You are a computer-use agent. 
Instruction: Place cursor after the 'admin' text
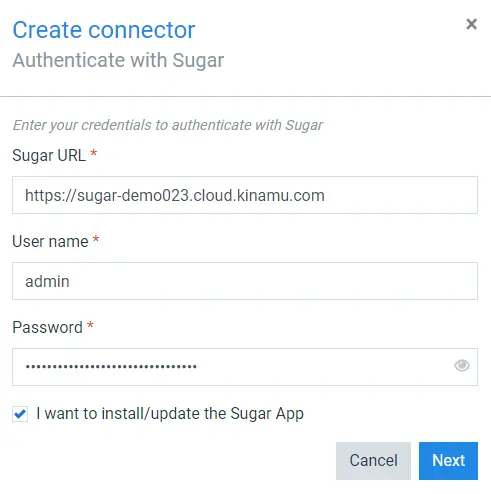pos(70,281)
